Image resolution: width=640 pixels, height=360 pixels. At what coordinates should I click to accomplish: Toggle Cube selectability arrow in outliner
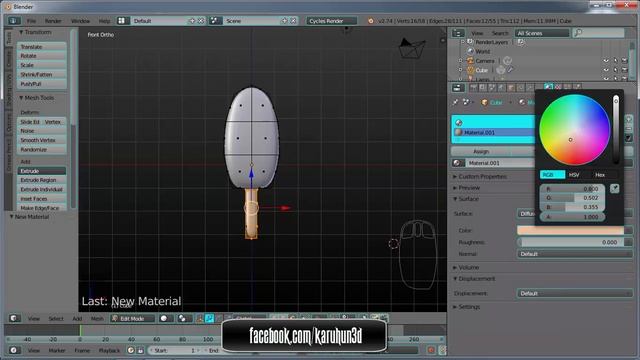pyautogui.click(x=616, y=70)
